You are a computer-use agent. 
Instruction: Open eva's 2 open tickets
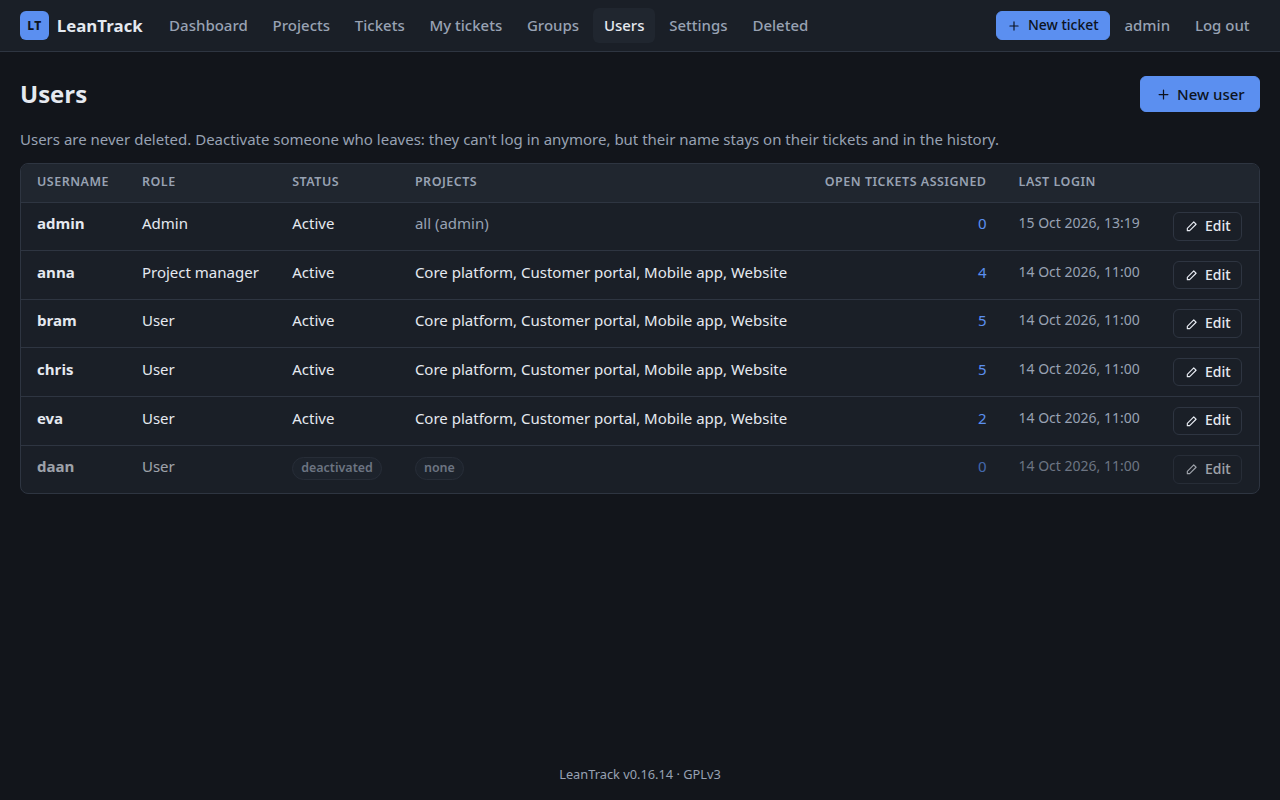click(982, 419)
